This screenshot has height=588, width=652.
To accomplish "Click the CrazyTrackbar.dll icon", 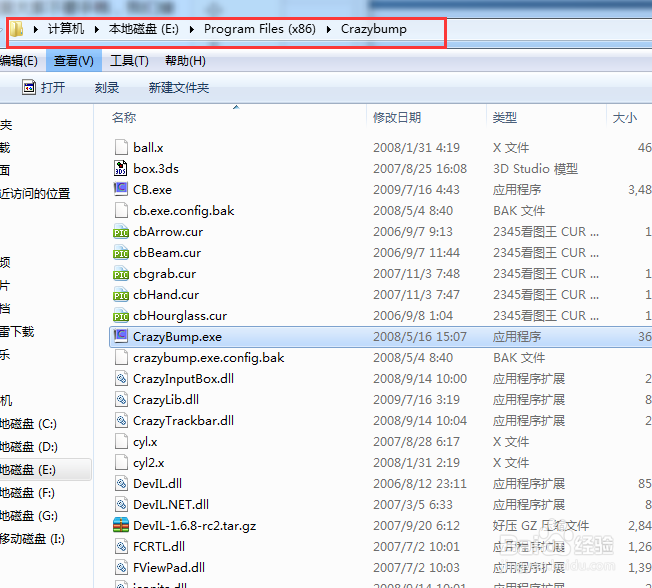I will (x=121, y=420).
